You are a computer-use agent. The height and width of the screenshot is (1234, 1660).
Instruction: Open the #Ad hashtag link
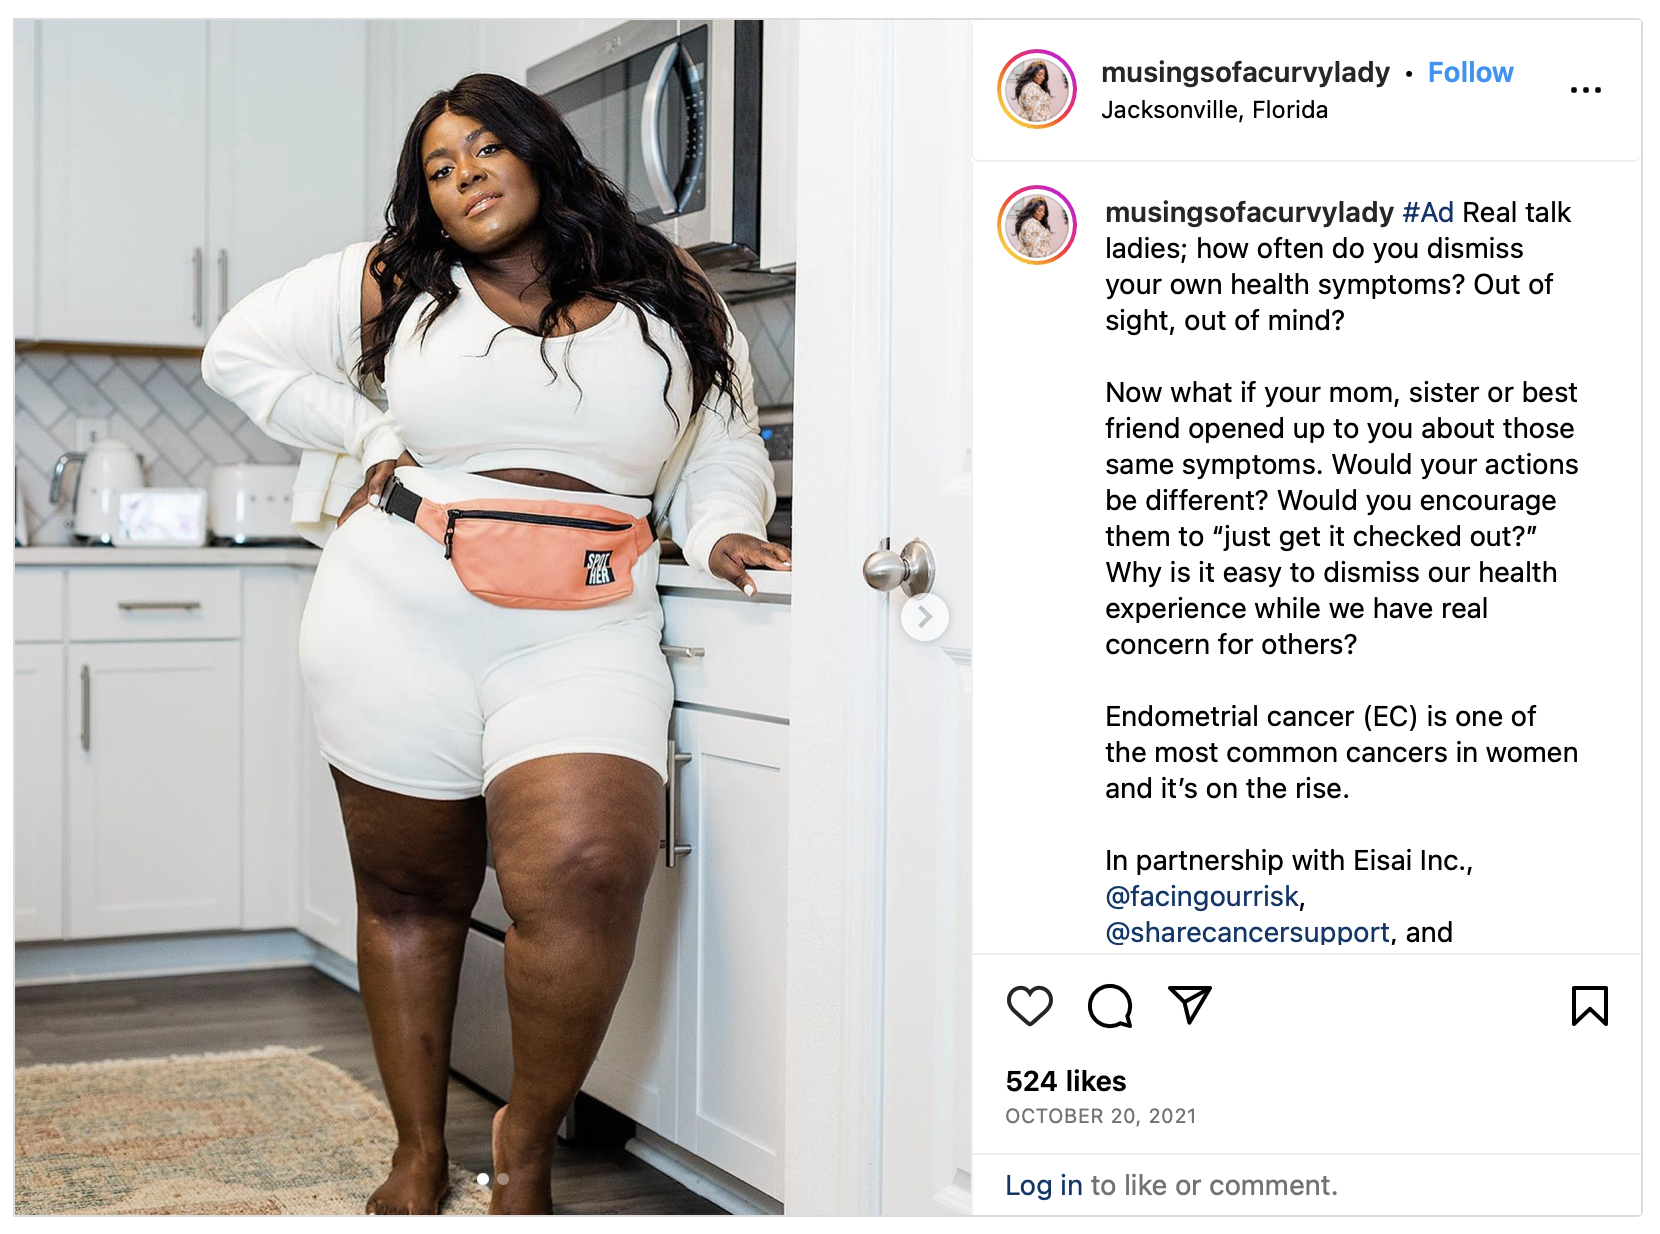click(1428, 212)
